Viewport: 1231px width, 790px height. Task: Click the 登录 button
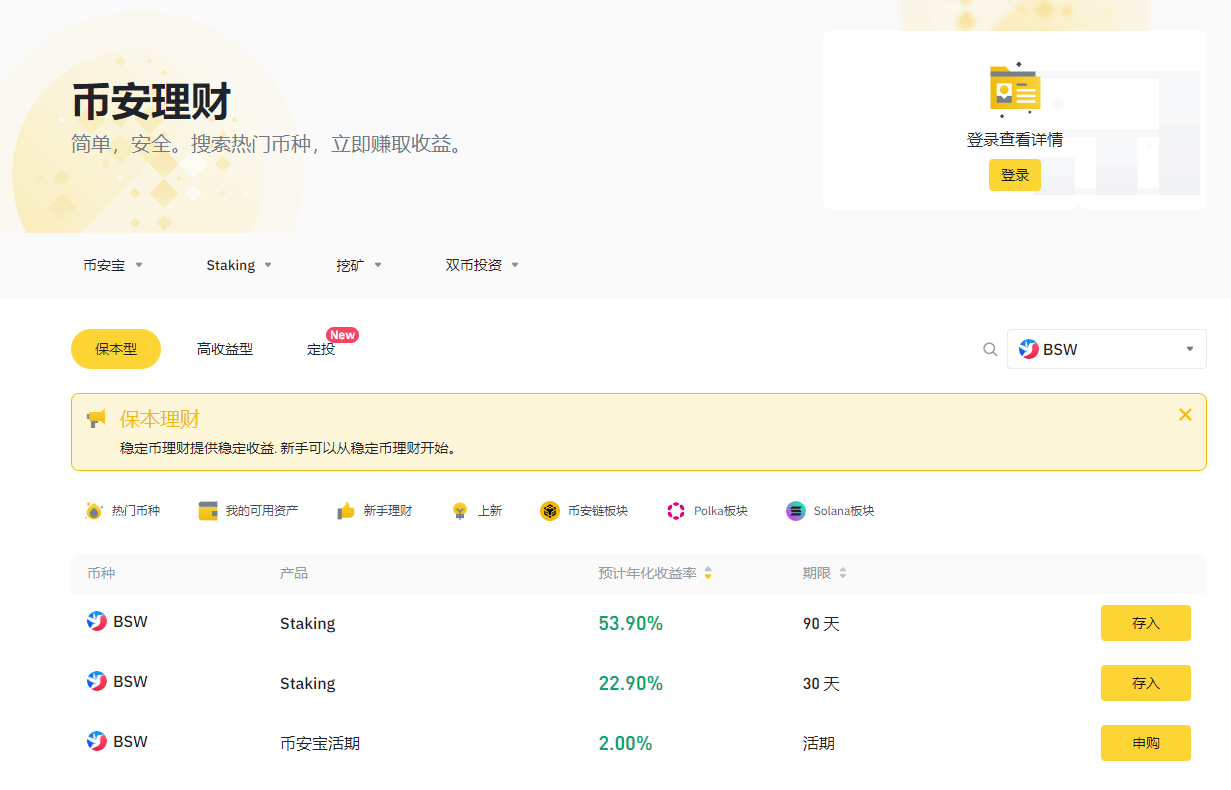click(x=1015, y=175)
